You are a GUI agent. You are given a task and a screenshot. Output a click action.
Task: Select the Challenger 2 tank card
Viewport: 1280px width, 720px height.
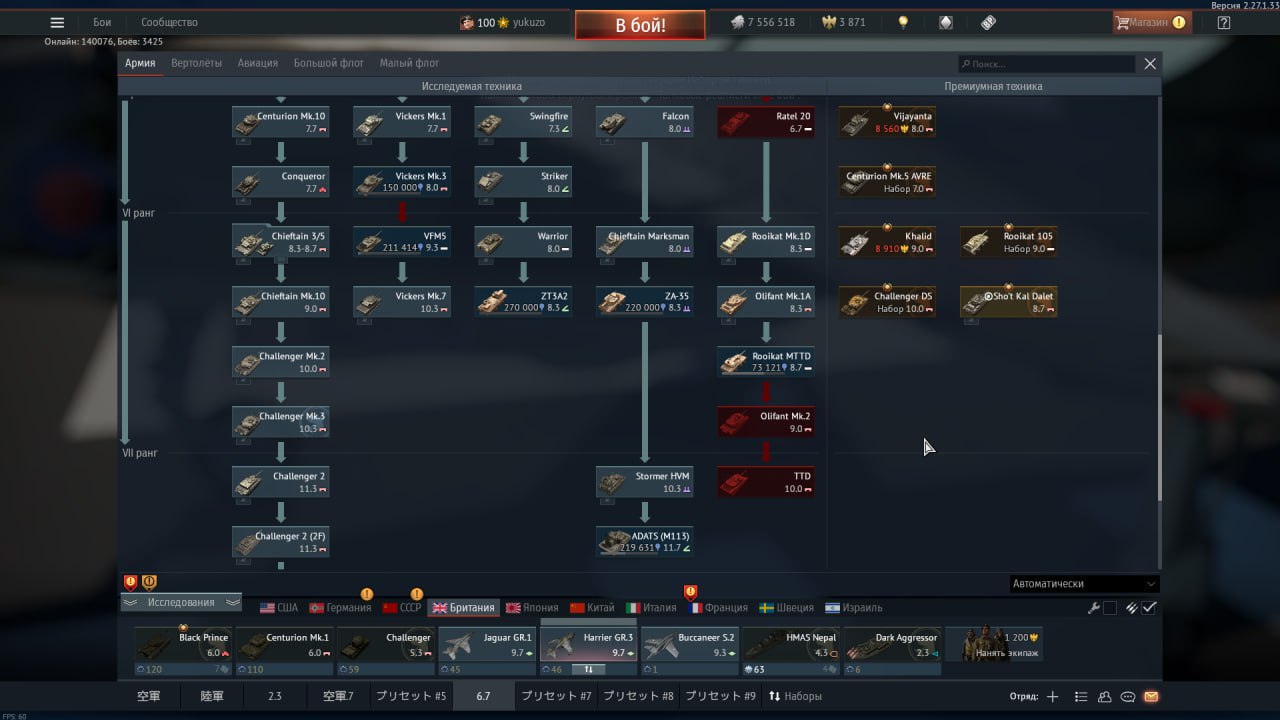(281, 483)
